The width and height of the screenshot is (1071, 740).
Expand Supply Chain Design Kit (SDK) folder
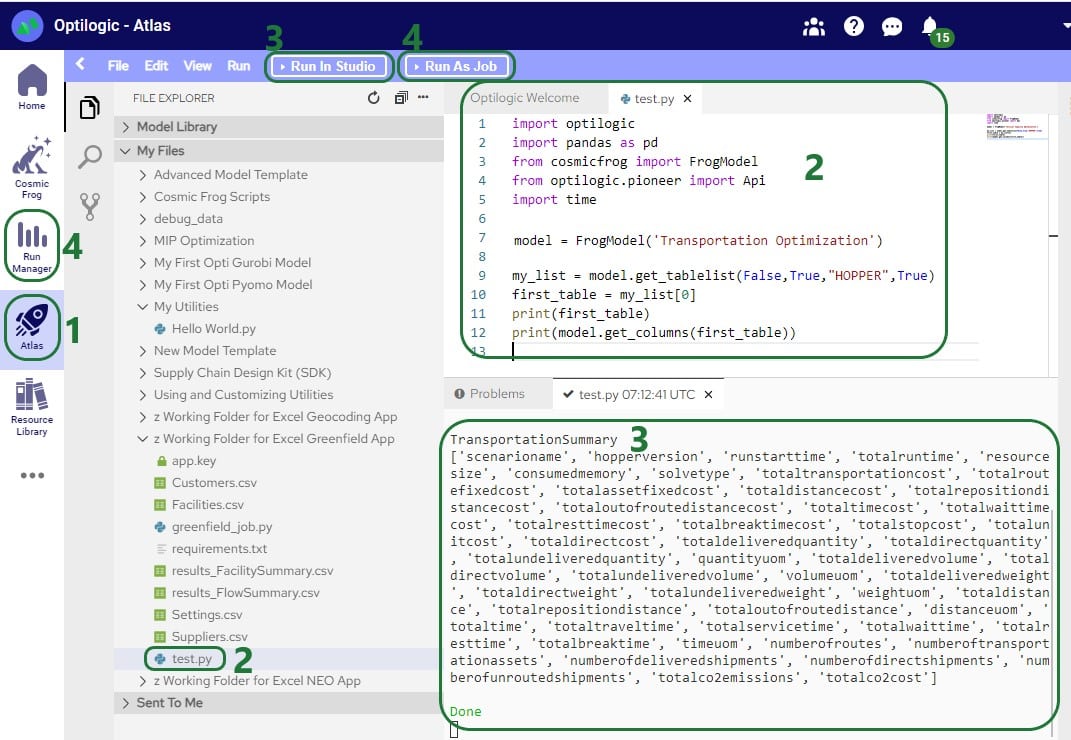[x=242, y=372]
